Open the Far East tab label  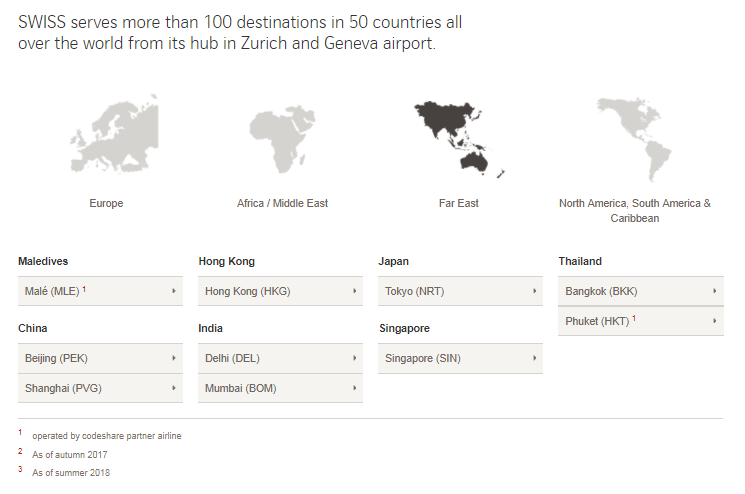point(458,203)
